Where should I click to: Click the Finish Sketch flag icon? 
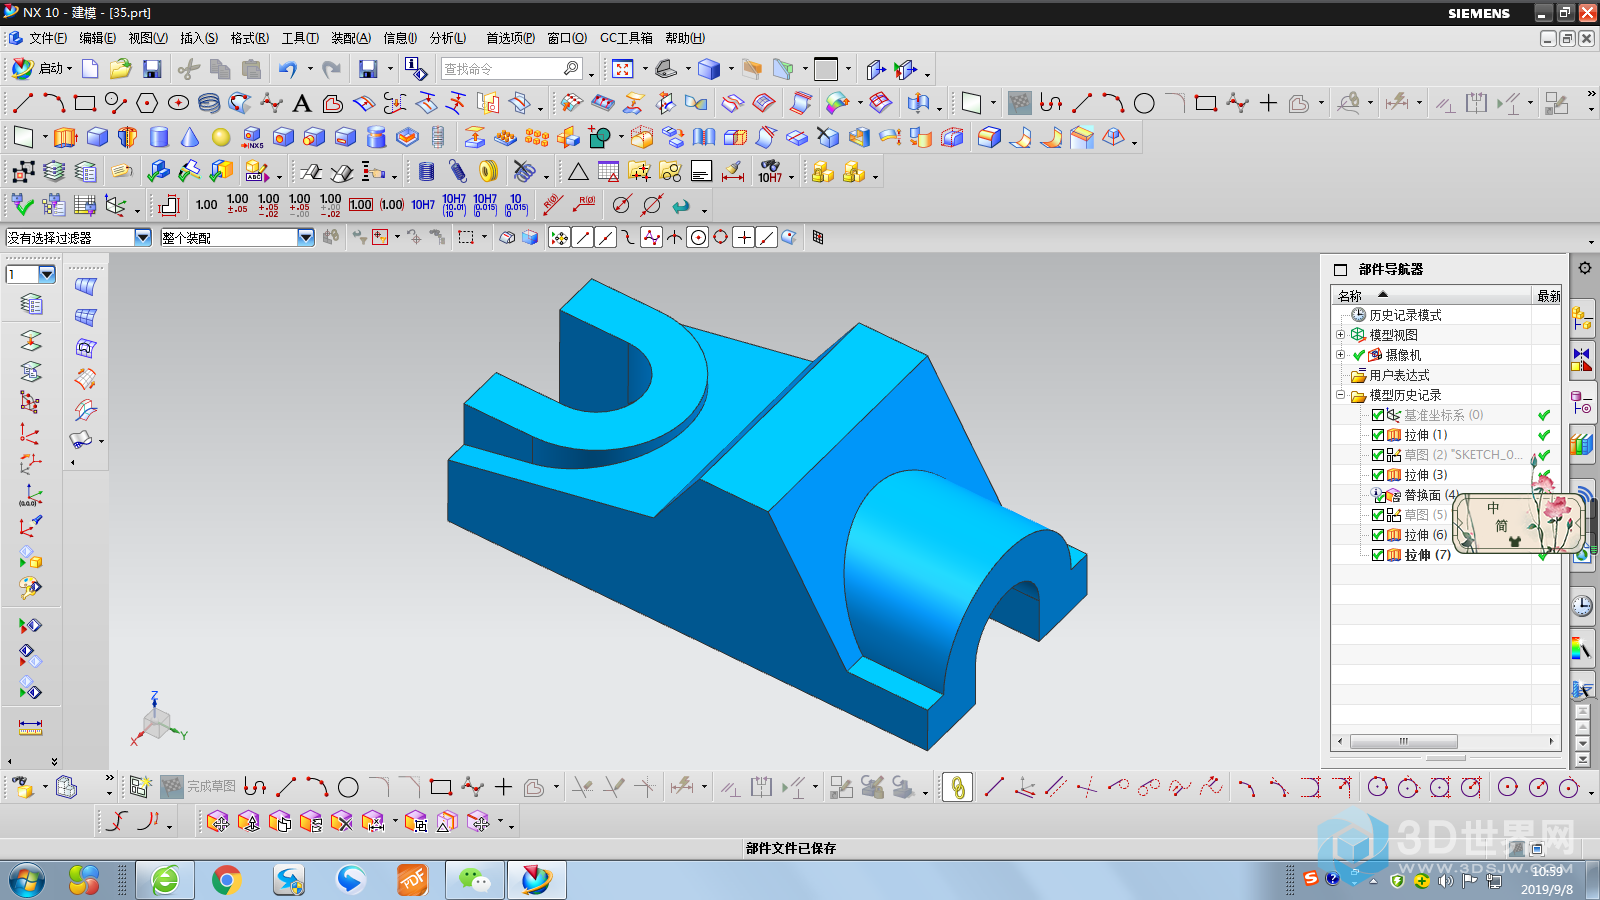tap(172, 787)
